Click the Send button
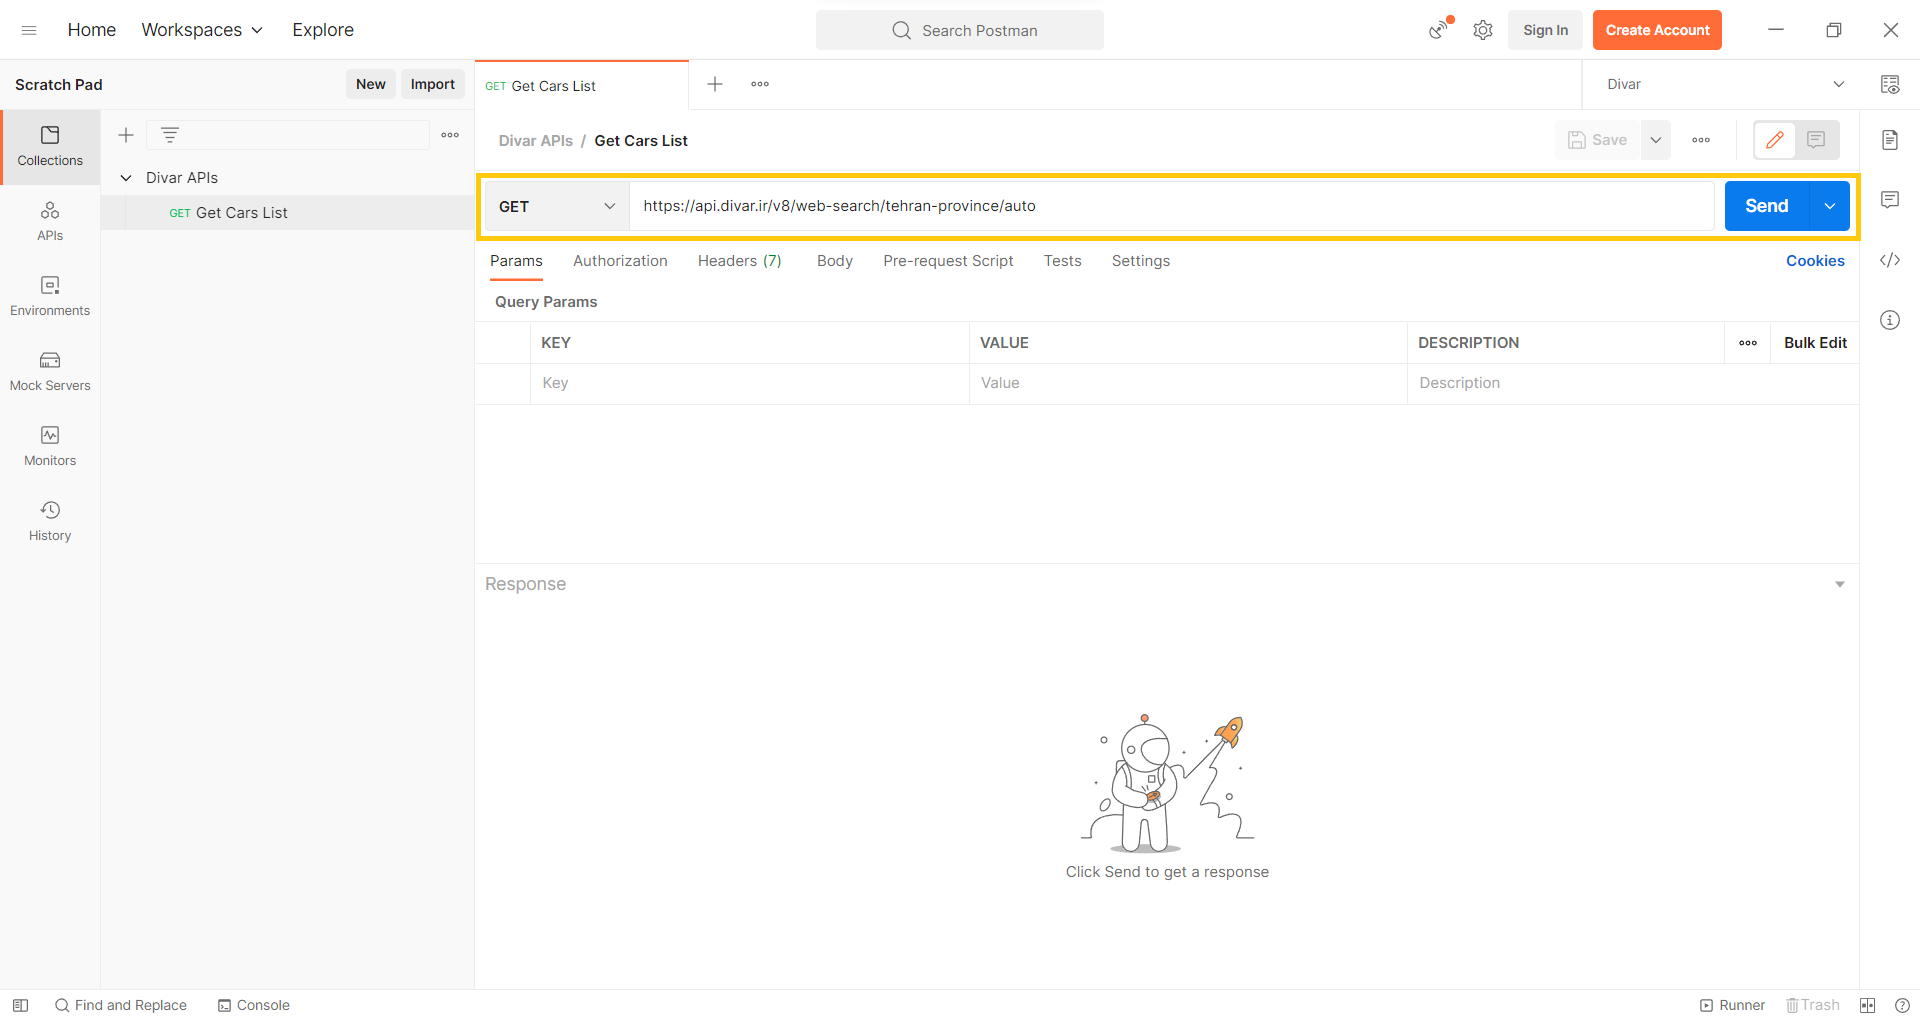The image size is (1920, 1018). point(1767,206)
